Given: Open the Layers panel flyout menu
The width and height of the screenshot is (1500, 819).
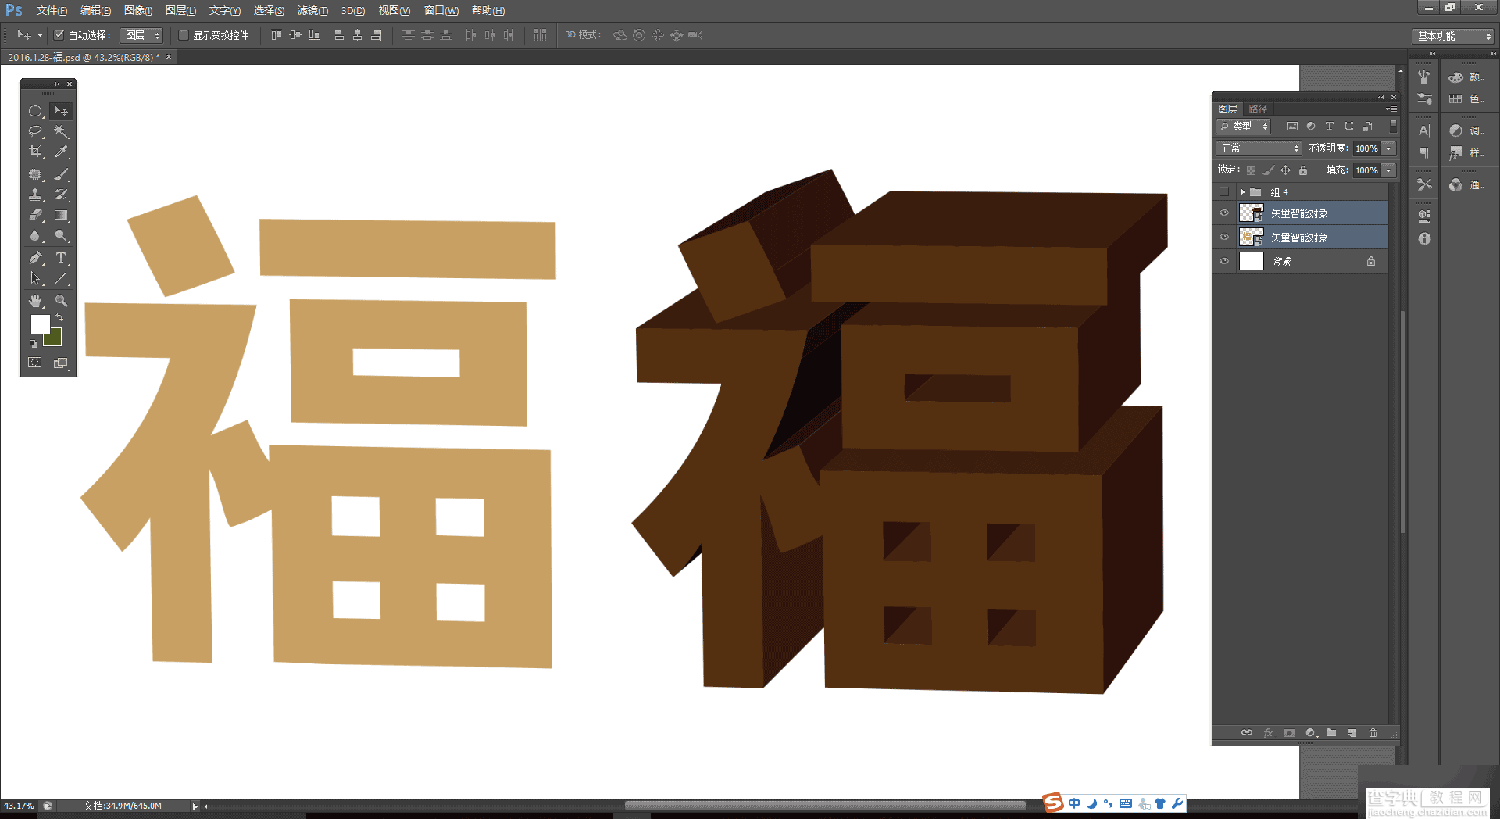Looking at the screenshot, I should point(1391,108).
